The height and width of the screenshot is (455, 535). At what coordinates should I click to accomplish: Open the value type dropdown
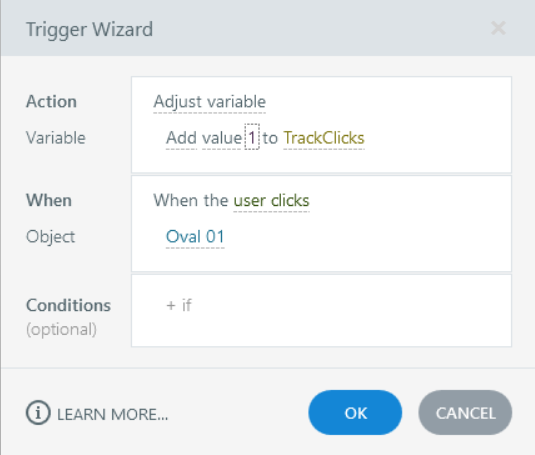(222, 138)
